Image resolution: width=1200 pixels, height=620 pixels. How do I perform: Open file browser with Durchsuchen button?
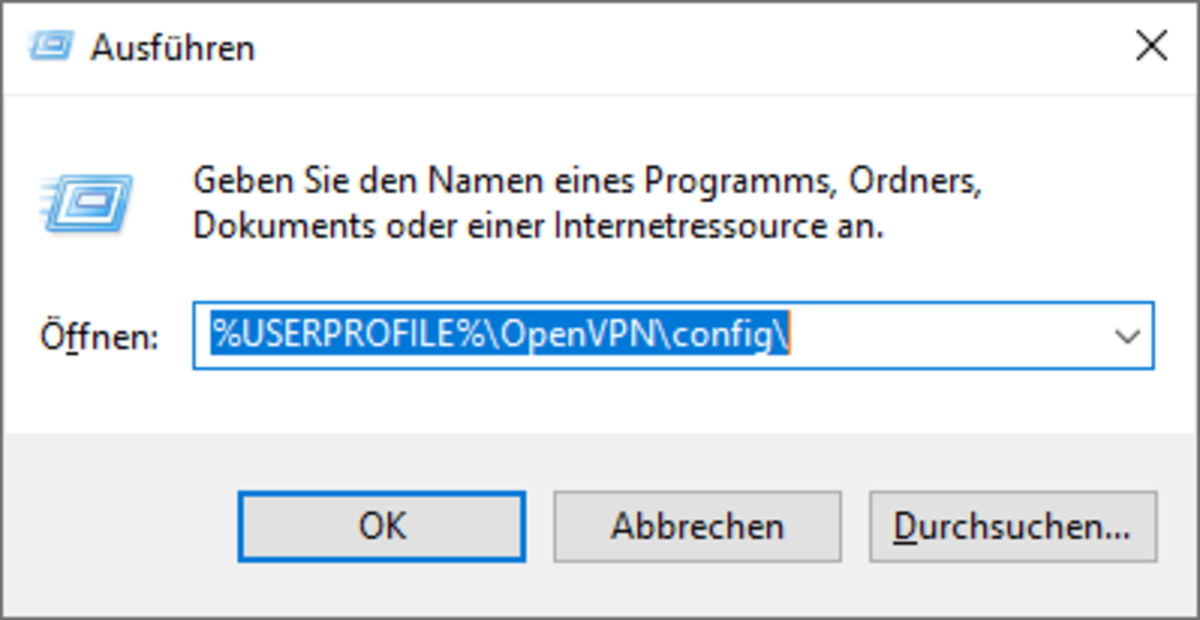click(1012, 526)
